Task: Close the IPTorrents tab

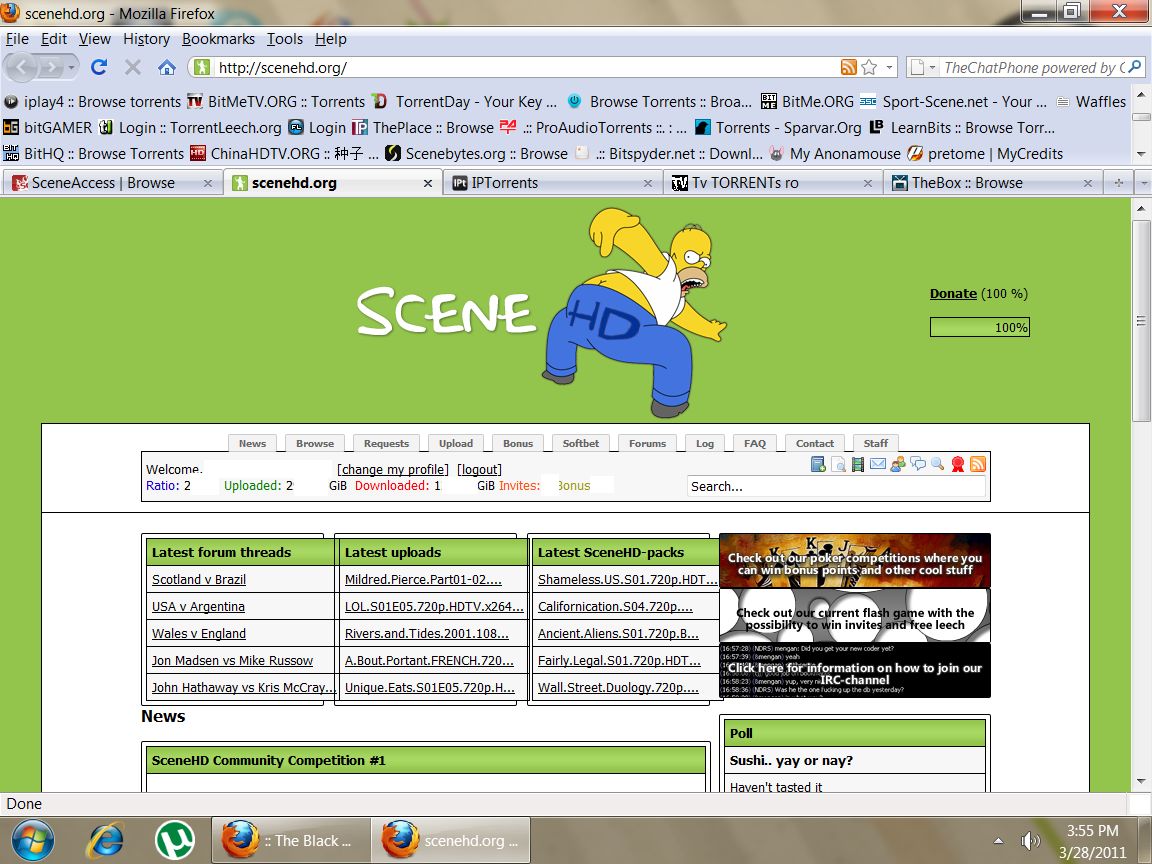Action: pos(647,183)
